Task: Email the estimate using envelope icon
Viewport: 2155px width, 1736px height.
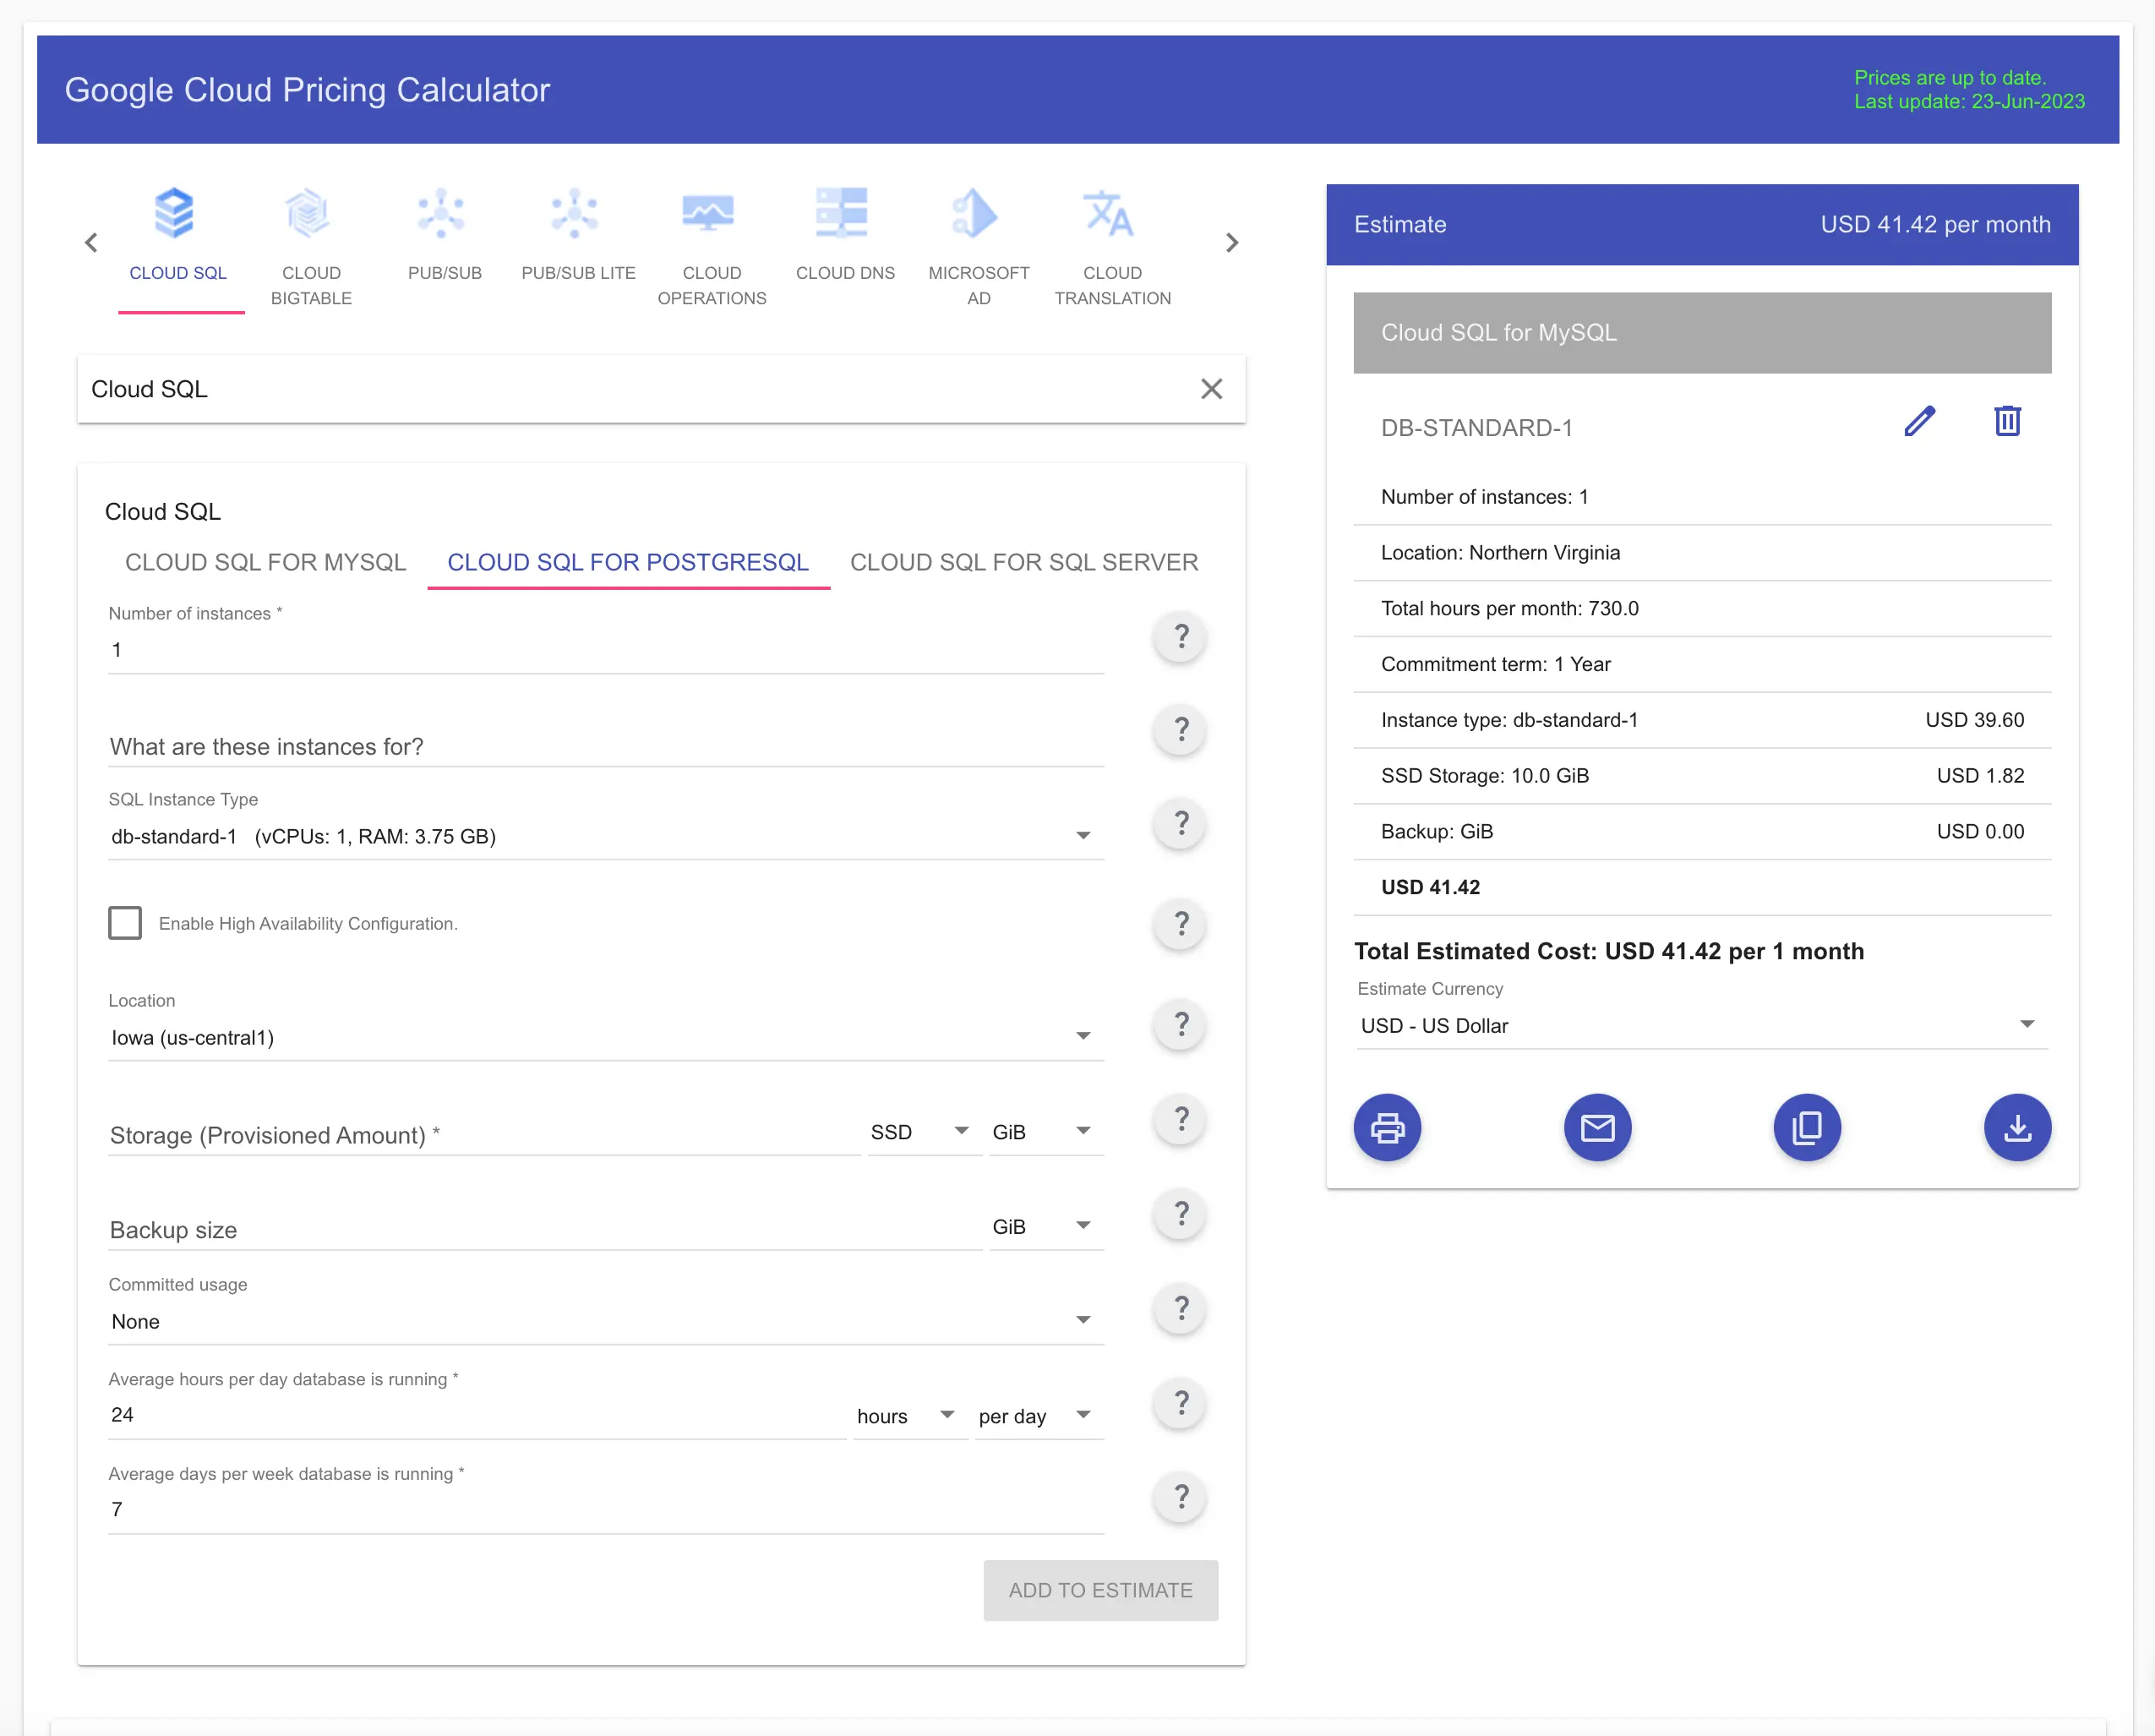Action: 1596,1128
